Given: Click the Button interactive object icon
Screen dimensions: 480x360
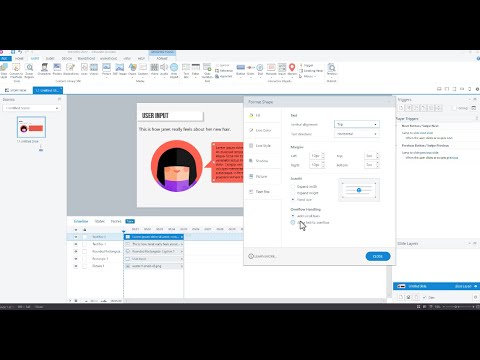Looking at the screenshot, I should 240,69.
